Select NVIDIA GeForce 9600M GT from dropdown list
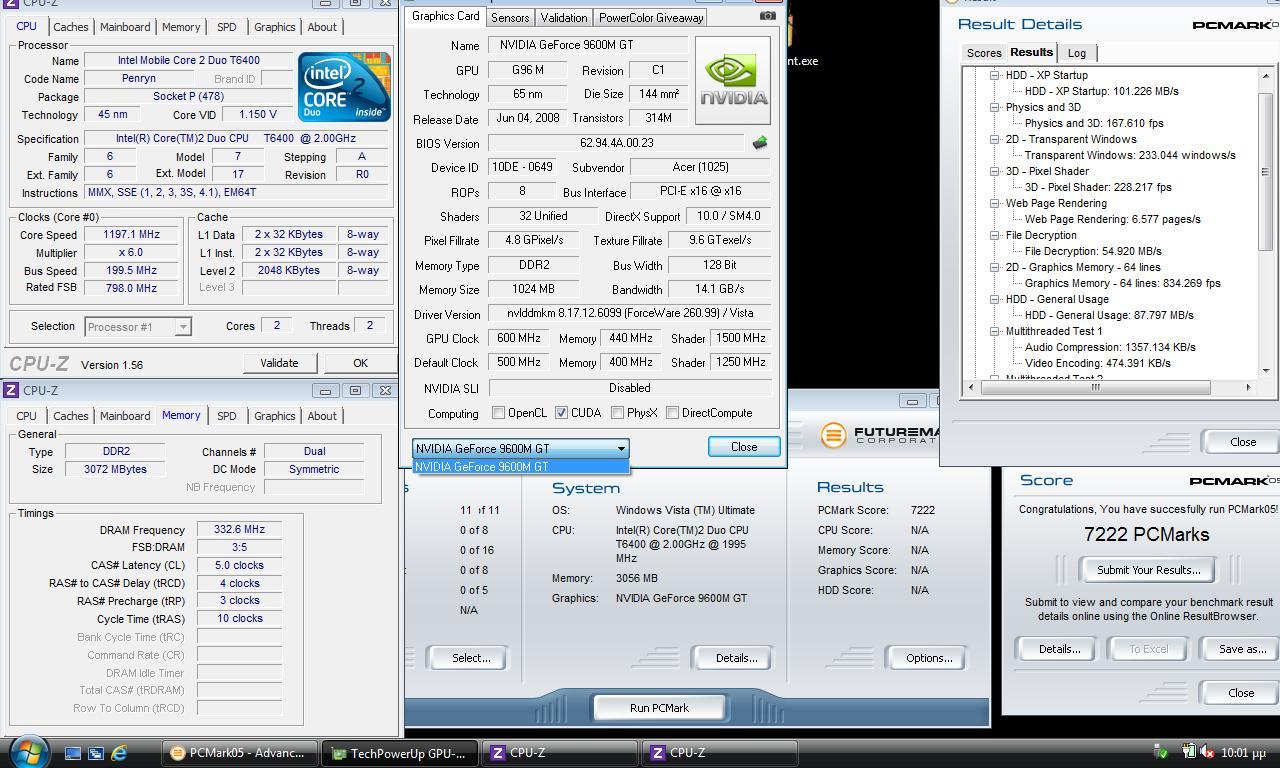This screenshot has height=768, width=1280. click(x=520, y=467)
